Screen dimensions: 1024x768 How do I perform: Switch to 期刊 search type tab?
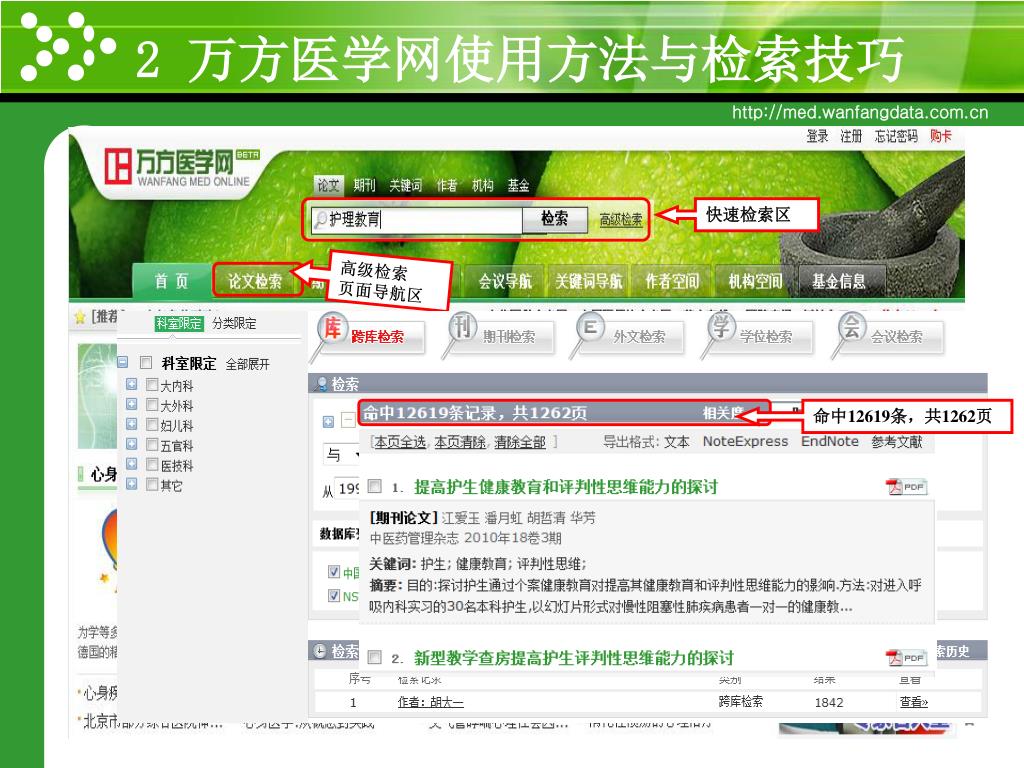pyautogui.click(x=364, y=185)
